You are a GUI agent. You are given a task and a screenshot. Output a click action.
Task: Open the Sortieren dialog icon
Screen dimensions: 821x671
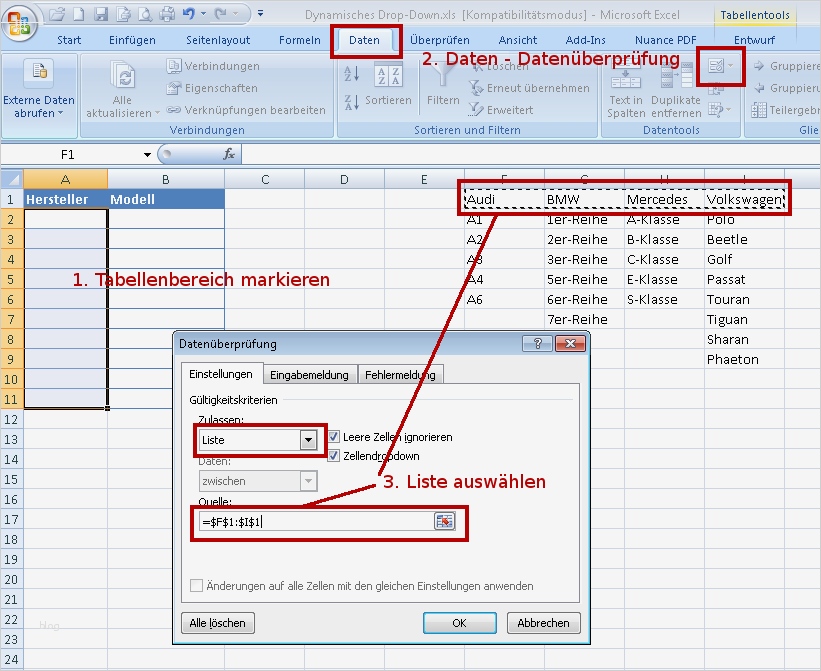point(388,76)
